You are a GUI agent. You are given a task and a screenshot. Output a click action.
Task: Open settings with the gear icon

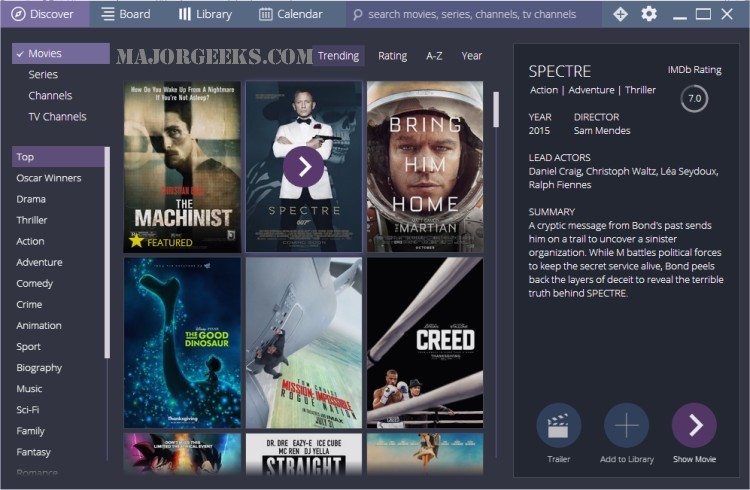coord(649,14)
